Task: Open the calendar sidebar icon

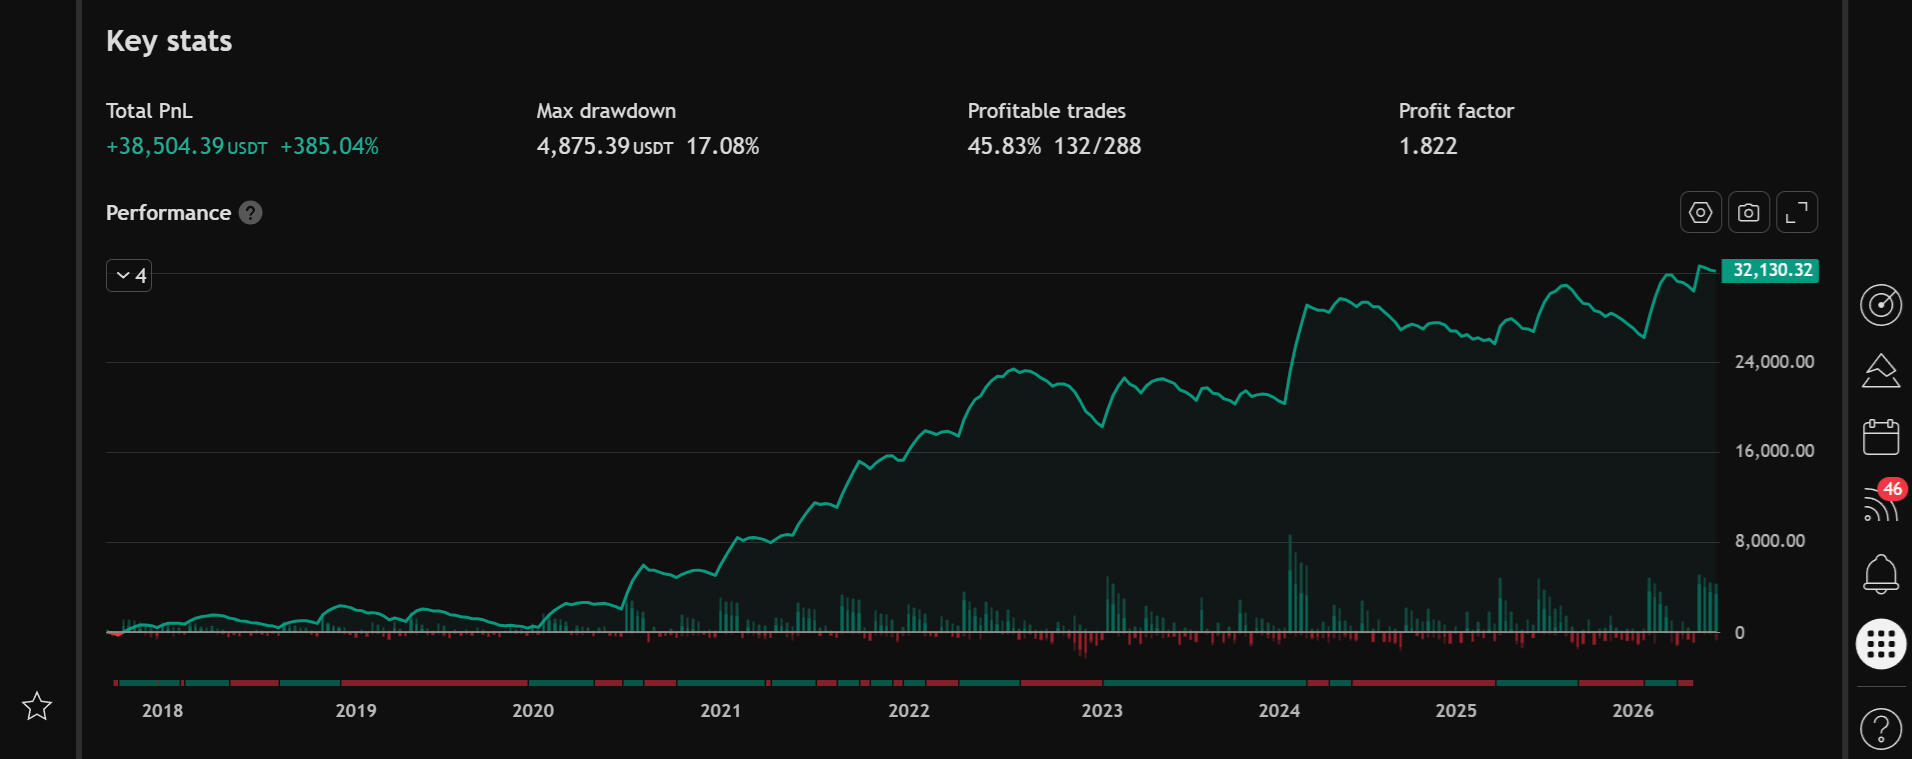Action: 1880,437
